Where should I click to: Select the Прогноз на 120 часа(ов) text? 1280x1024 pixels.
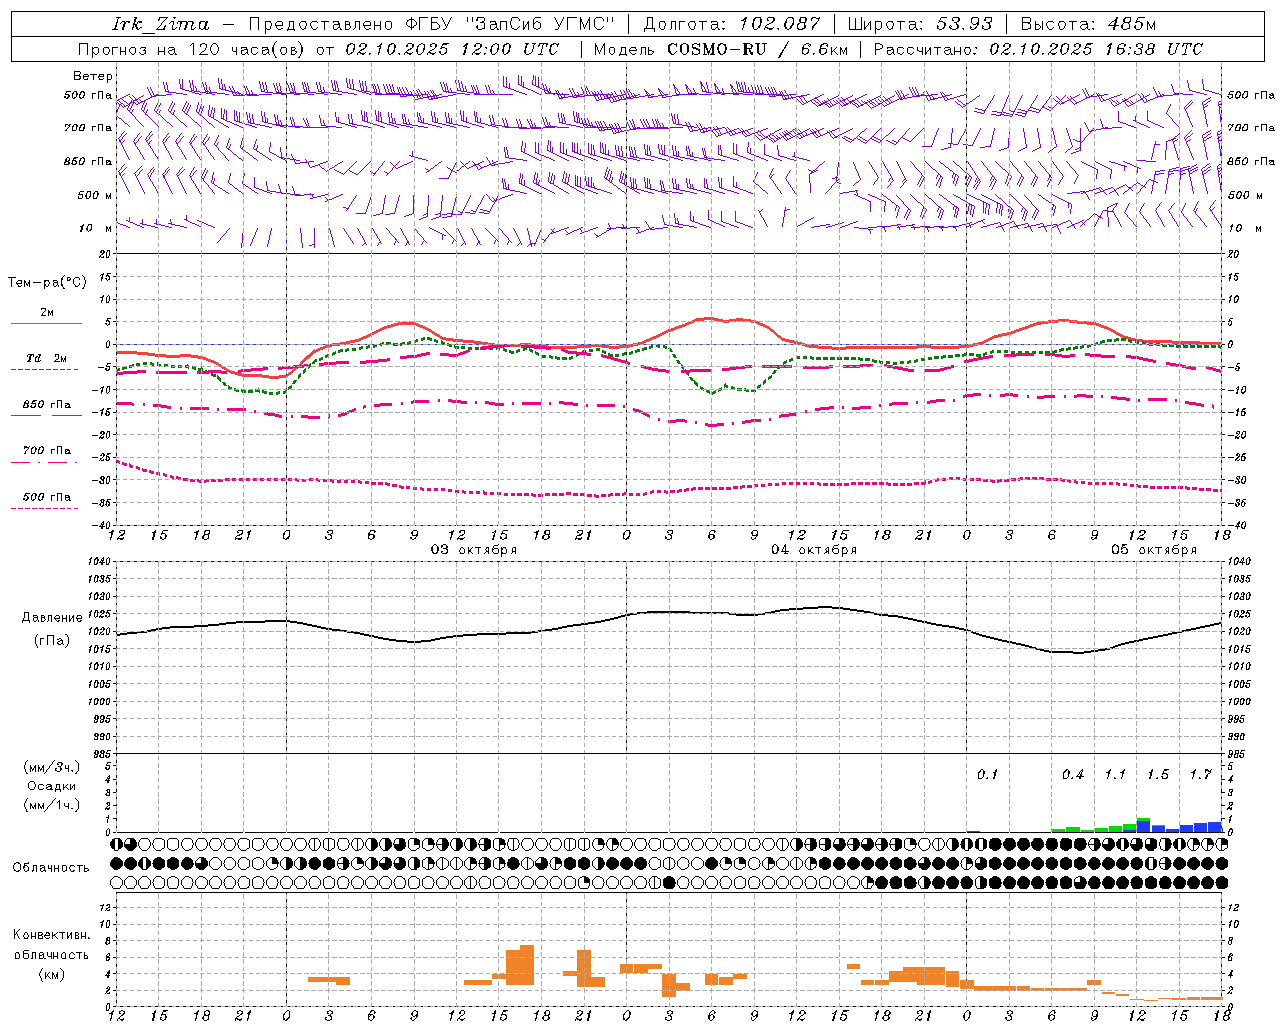click(193, 49)
